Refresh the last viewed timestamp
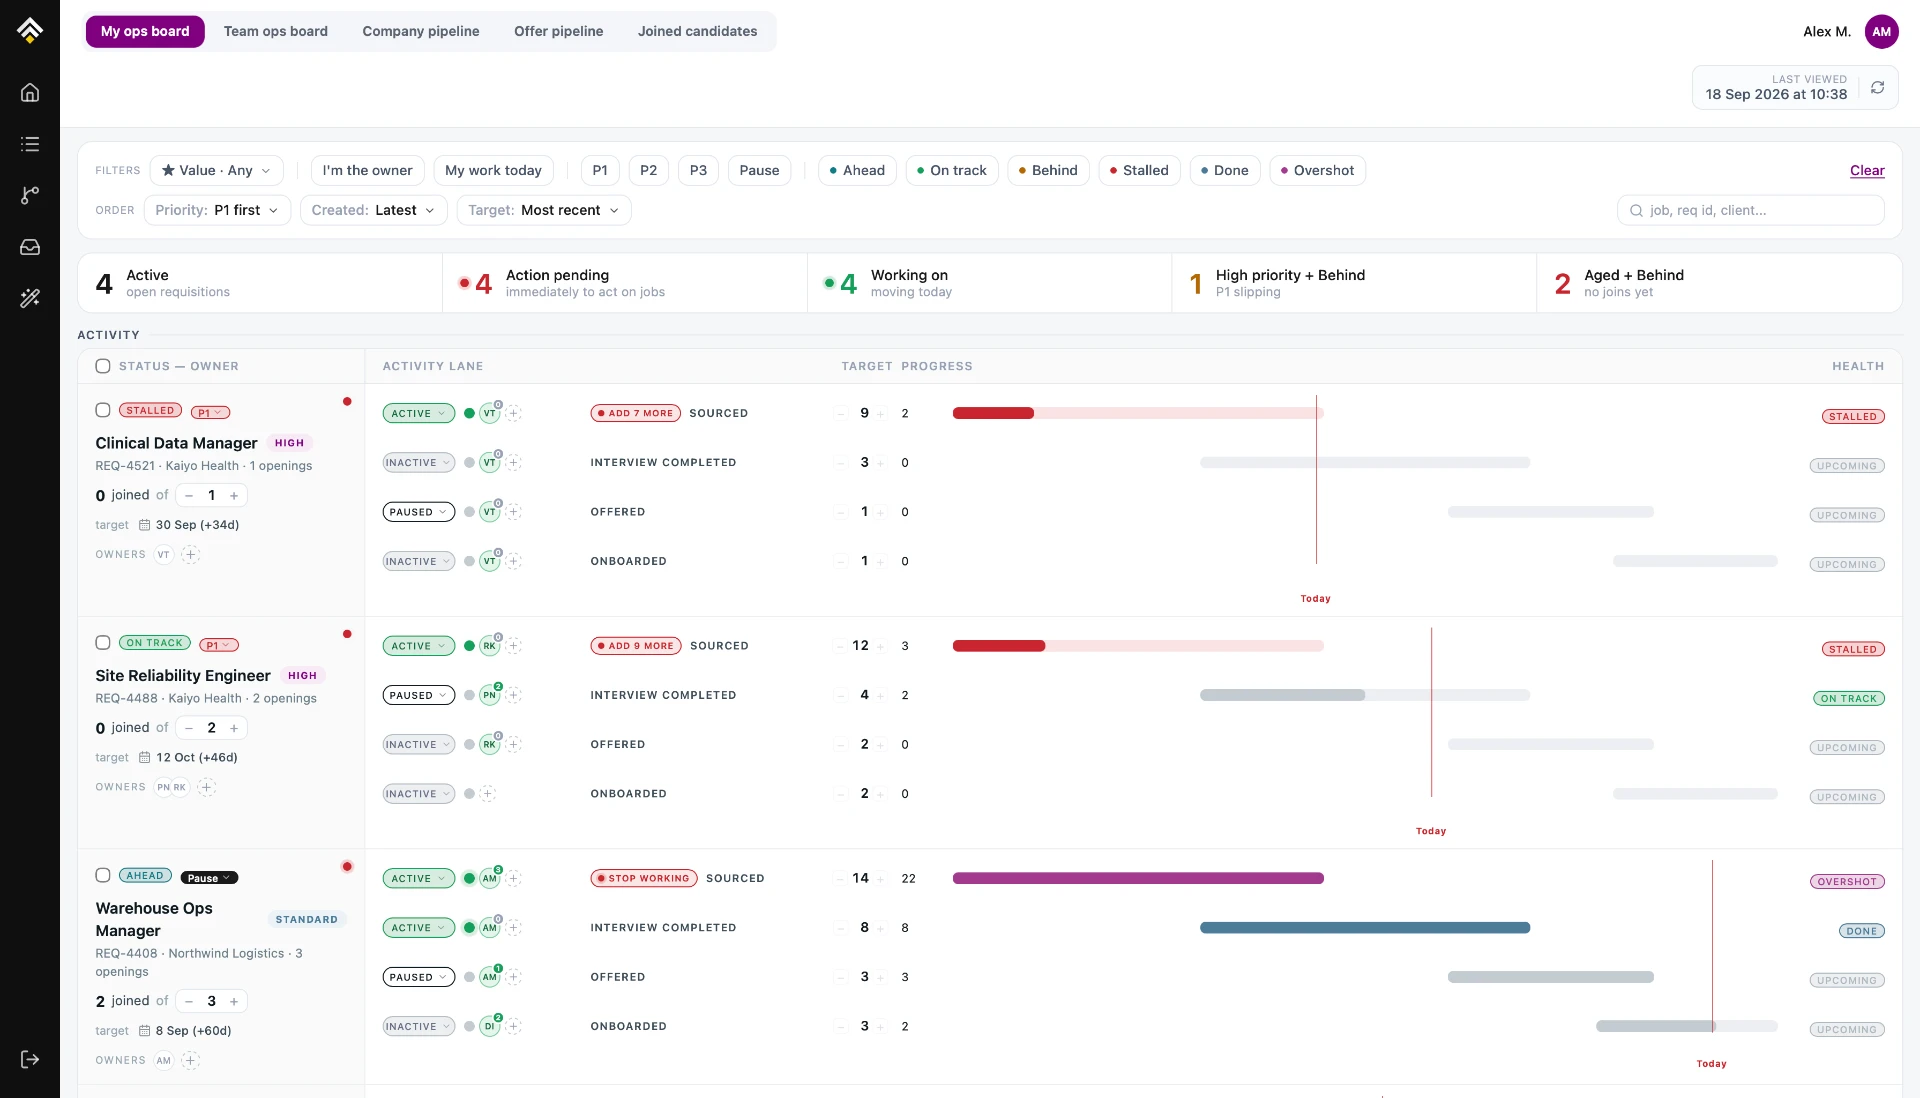Viewport: 1920px width, 1098px height. coord(1877,88)
